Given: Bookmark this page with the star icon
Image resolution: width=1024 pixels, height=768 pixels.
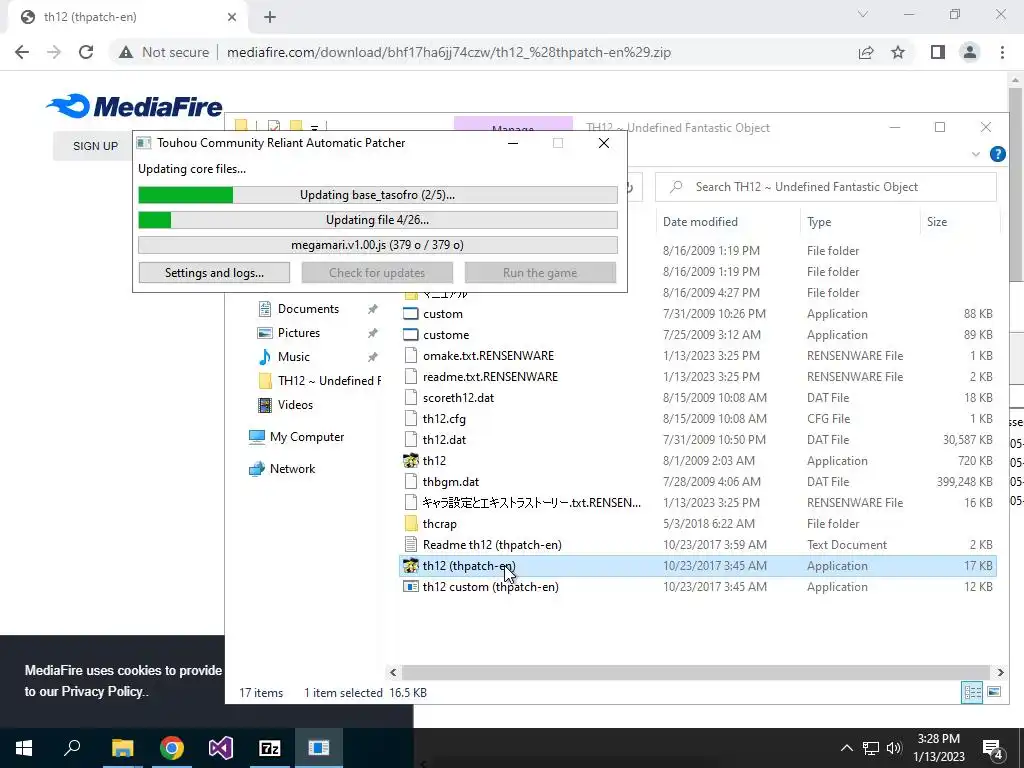Looking at the screenshot, I should (898, 52).
